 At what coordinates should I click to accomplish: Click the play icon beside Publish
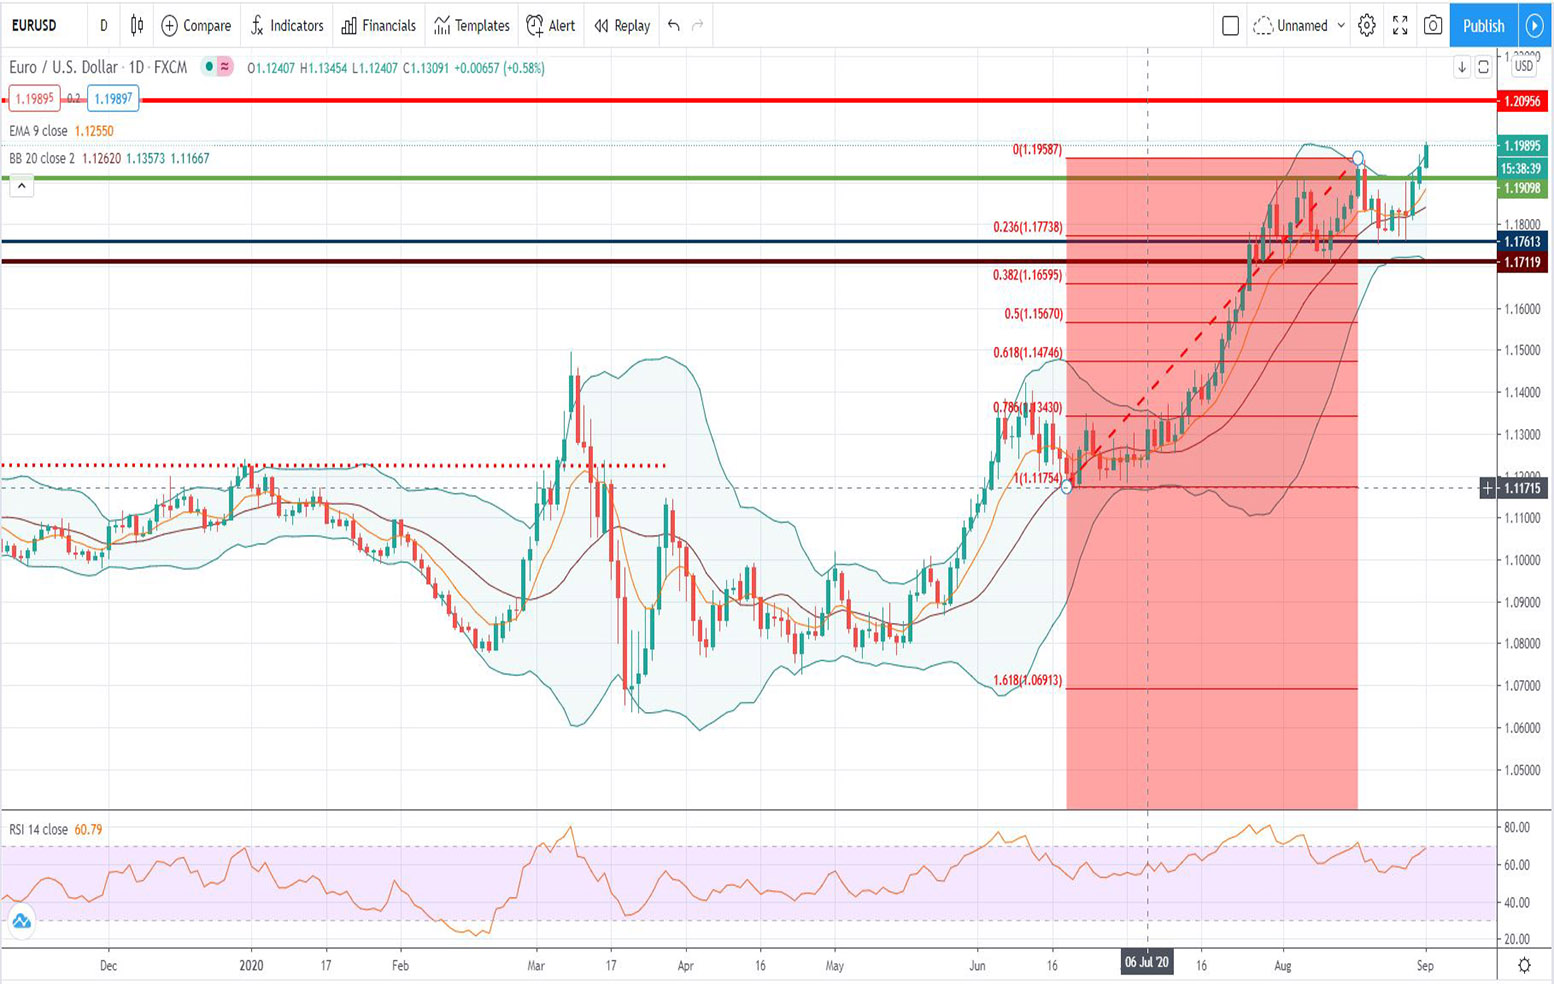click(1534, 26)
